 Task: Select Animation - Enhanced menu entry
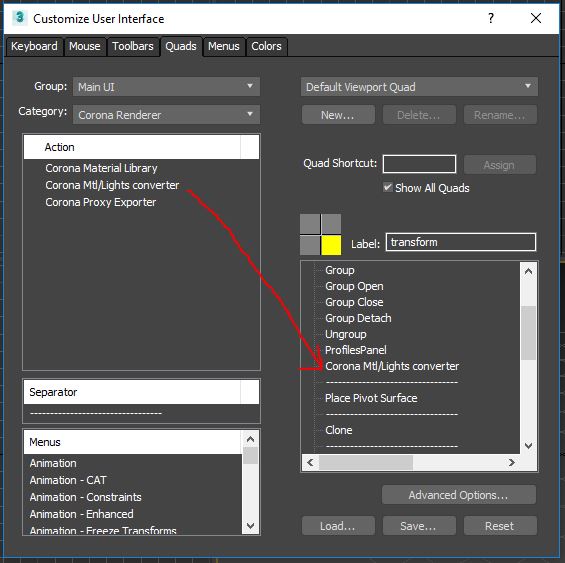pyautogui.click(x=81, y=514)
